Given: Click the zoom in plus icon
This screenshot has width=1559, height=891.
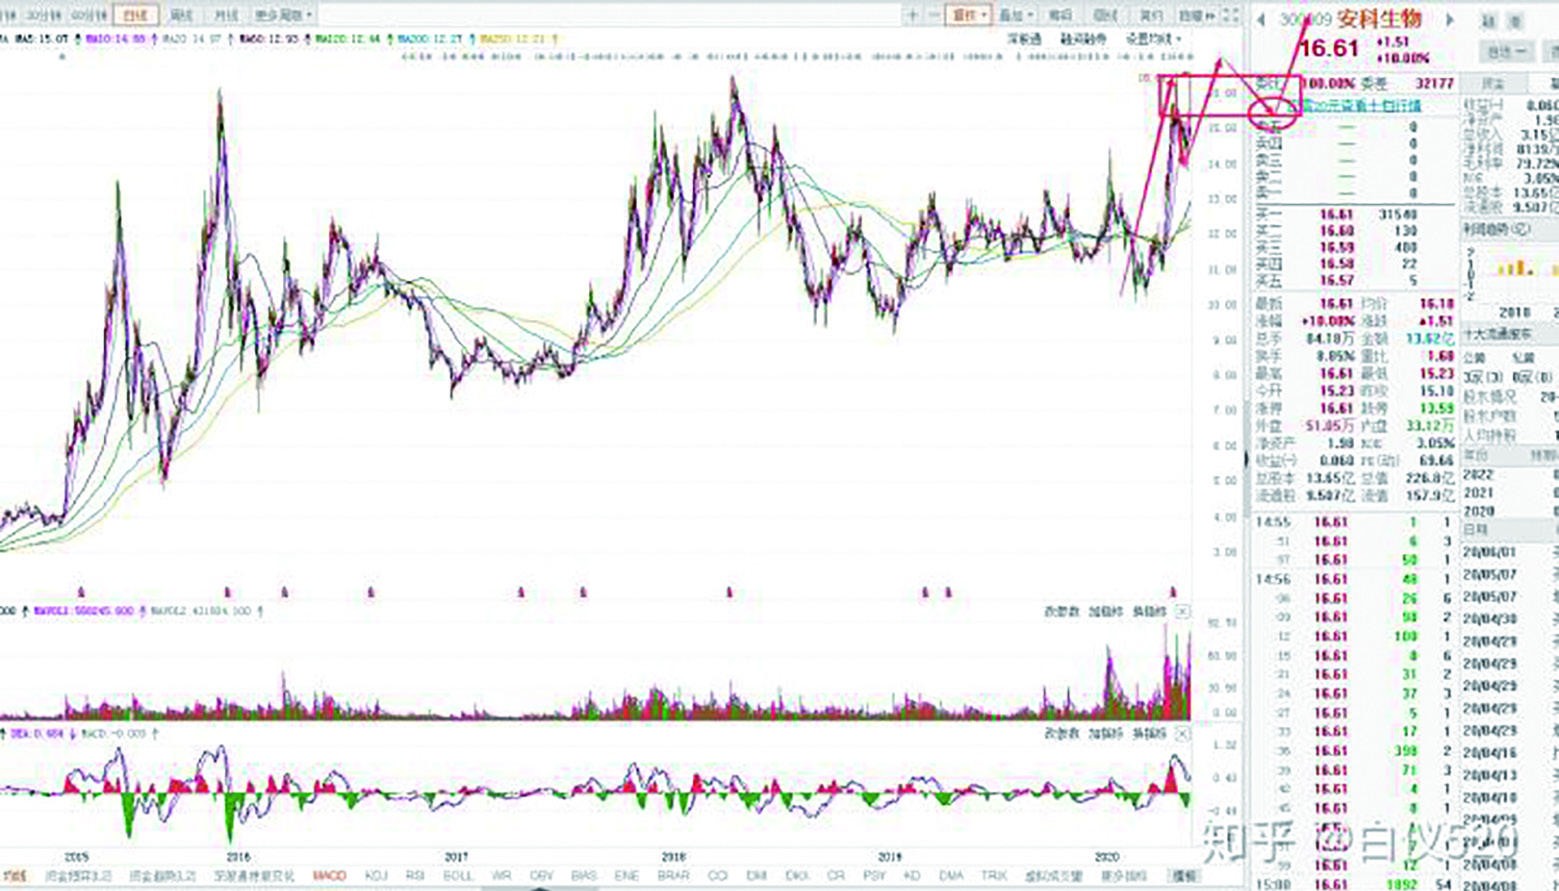Looking at the screenshot, I should [912, 15].
